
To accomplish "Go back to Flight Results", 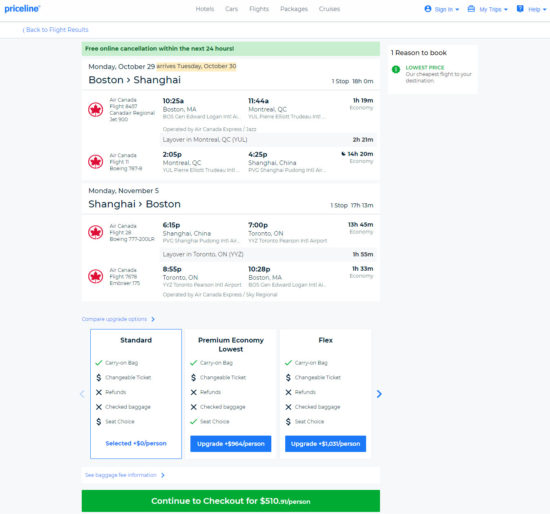I will (x=55, y=30).
